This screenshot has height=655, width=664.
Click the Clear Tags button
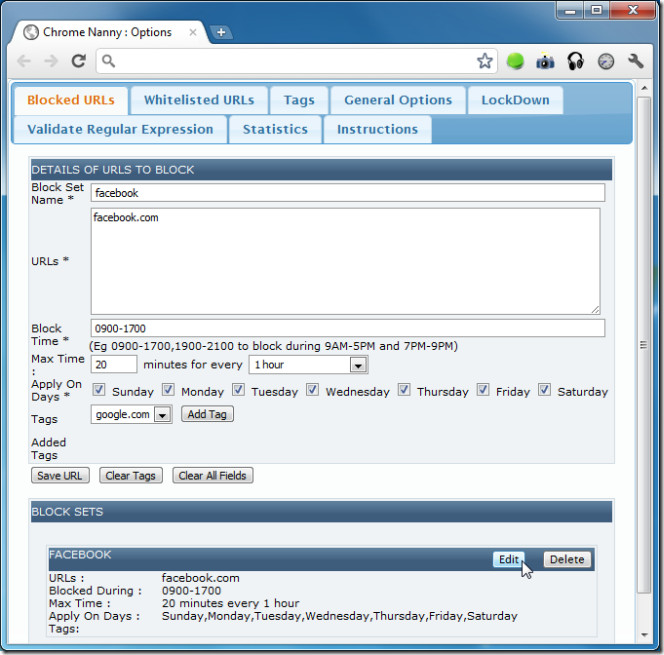tap(130, 475)
